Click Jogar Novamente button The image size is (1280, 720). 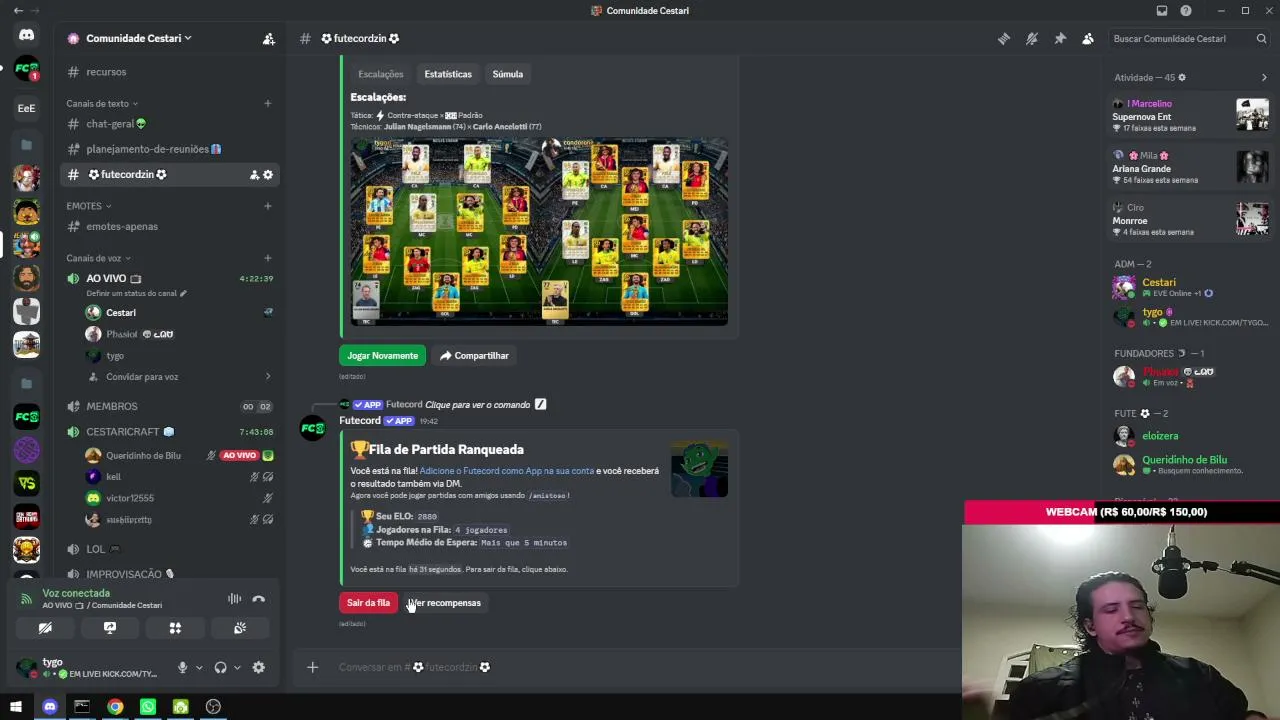[x=382, y=356]
